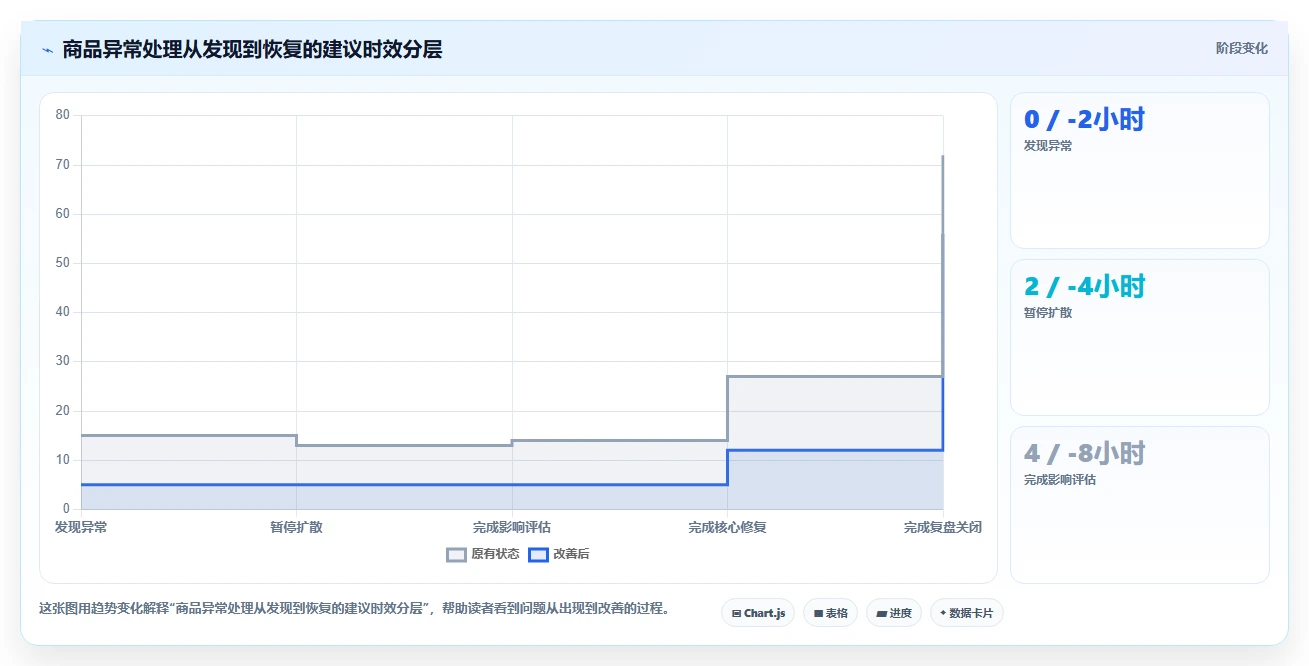The image size is (1309, 666).
Task: Click the y-axis value 10
Action: tap(63, 460)
